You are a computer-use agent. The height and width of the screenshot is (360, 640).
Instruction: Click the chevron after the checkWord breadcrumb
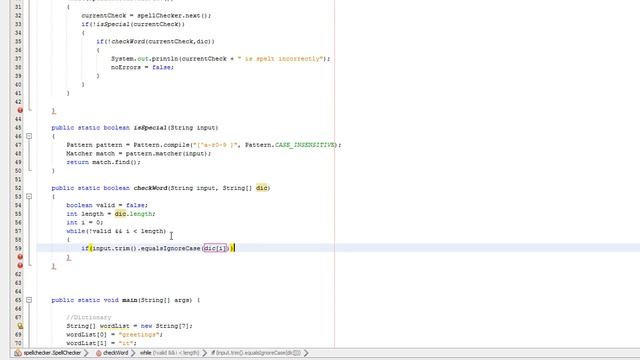pos(133,353)
